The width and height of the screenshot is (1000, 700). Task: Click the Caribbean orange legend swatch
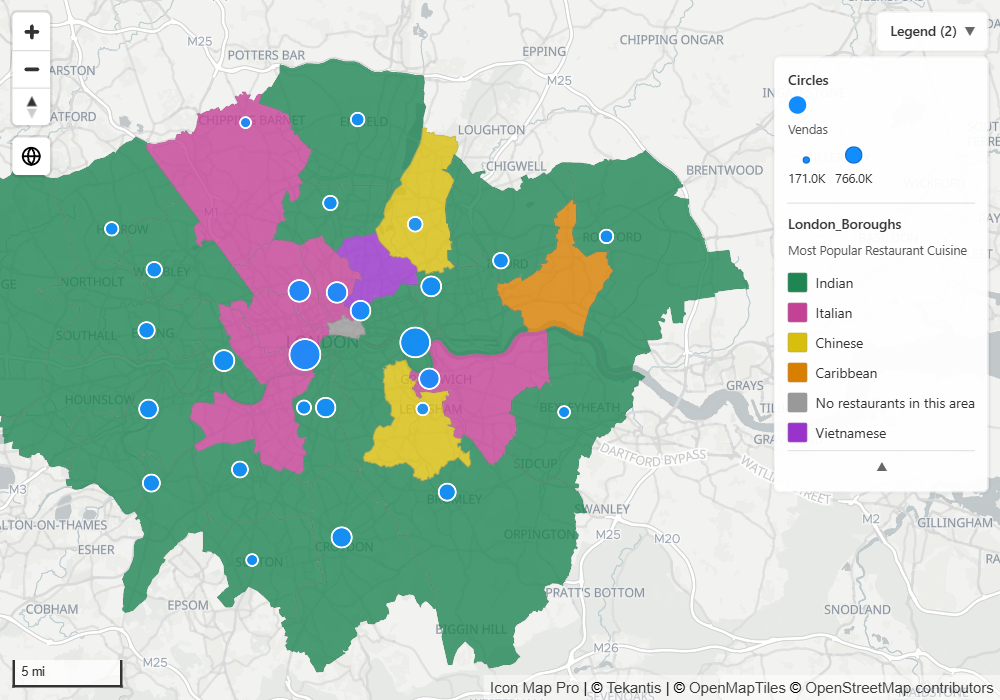point(797,372)
